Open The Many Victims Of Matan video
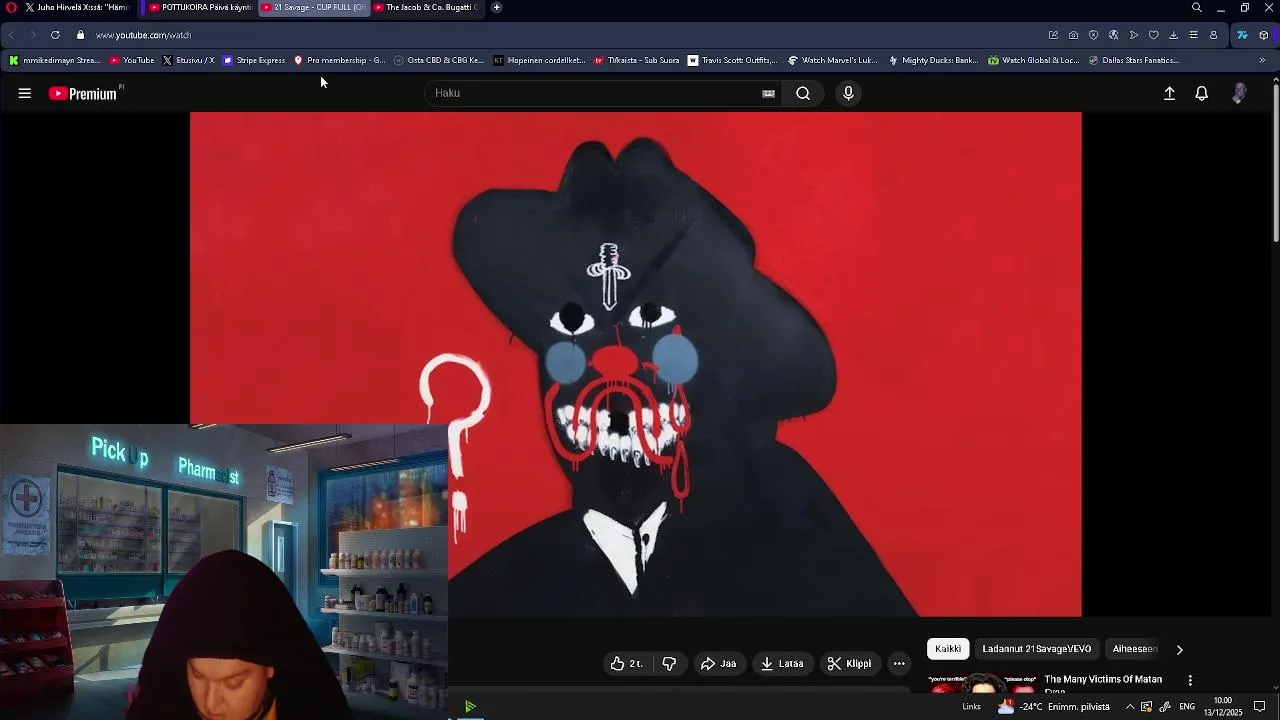 [x=1103, y=680]
